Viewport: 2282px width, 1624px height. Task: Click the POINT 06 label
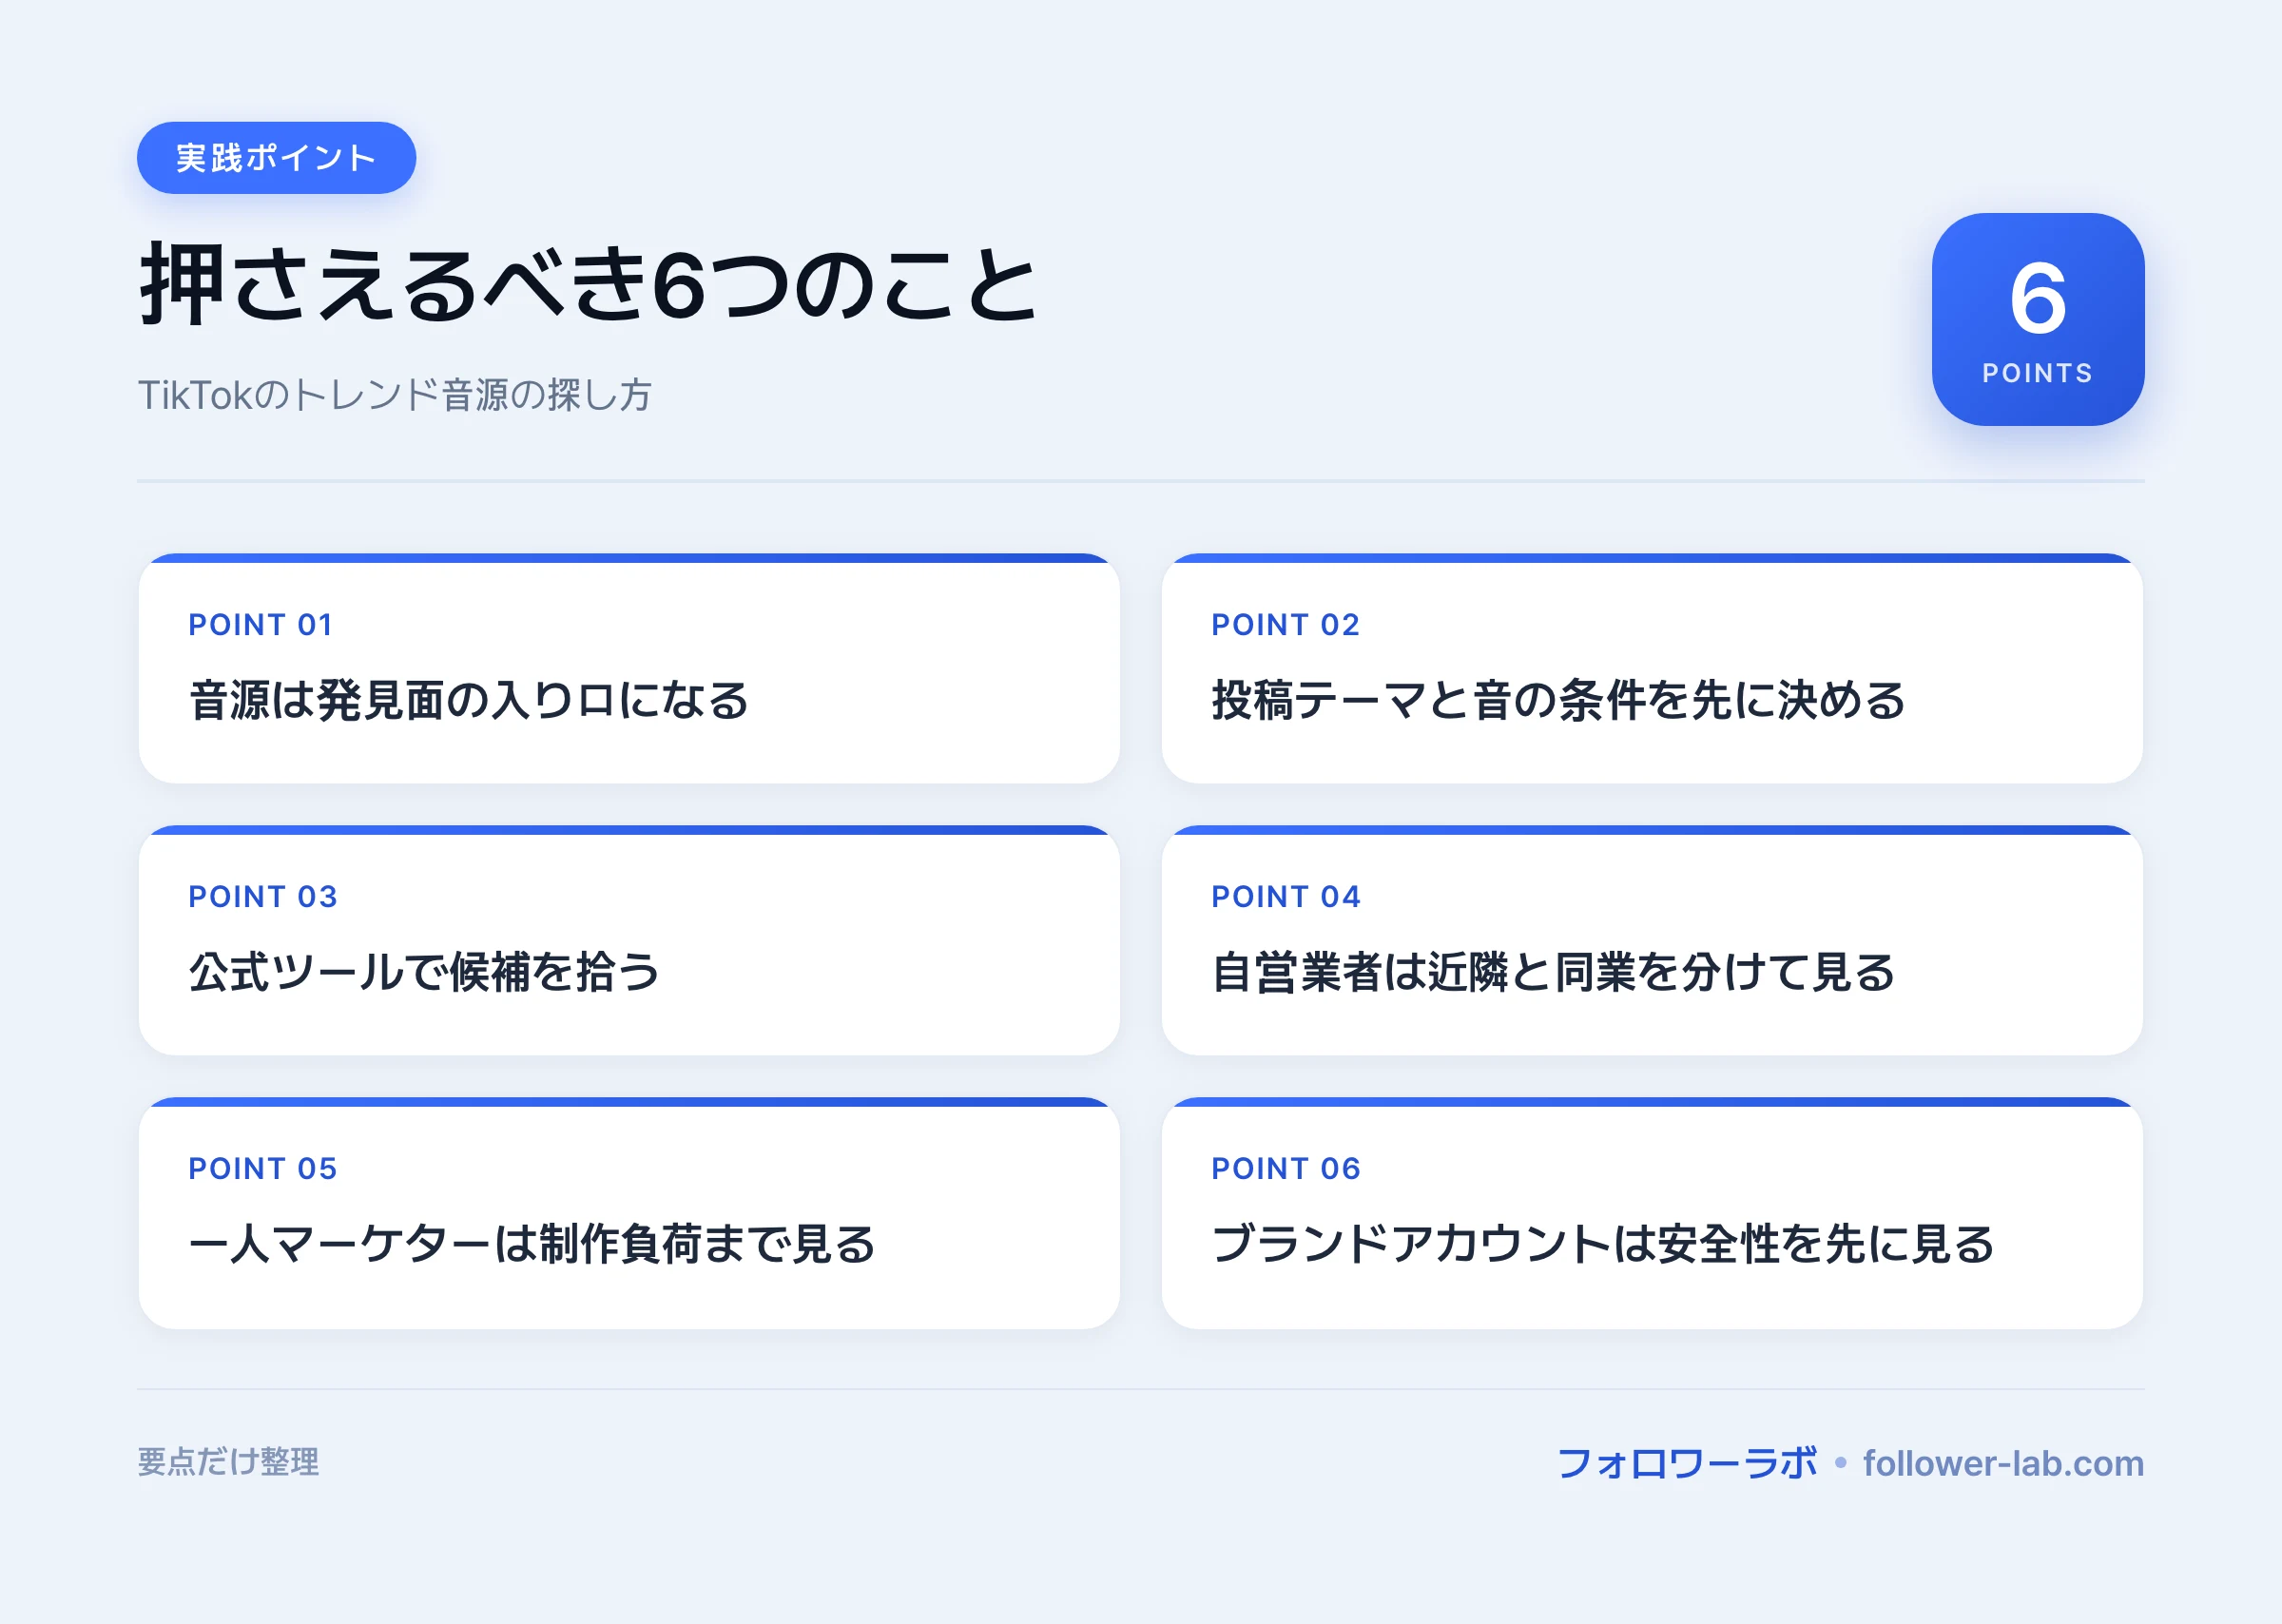click(x=1286, y=1169)
